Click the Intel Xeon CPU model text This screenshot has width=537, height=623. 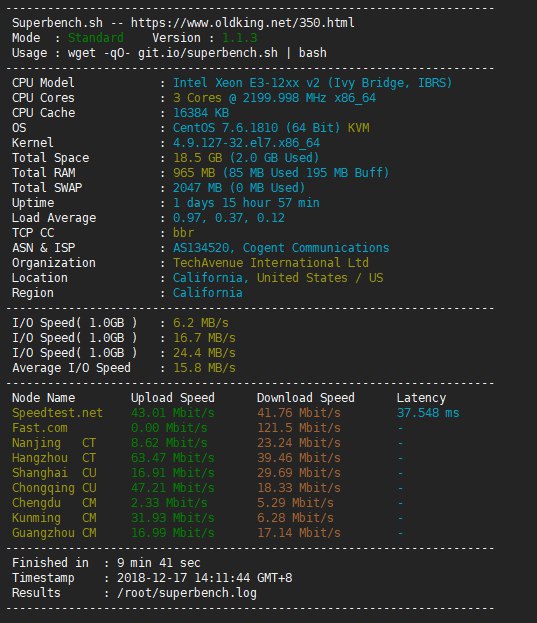click(312, 83)
